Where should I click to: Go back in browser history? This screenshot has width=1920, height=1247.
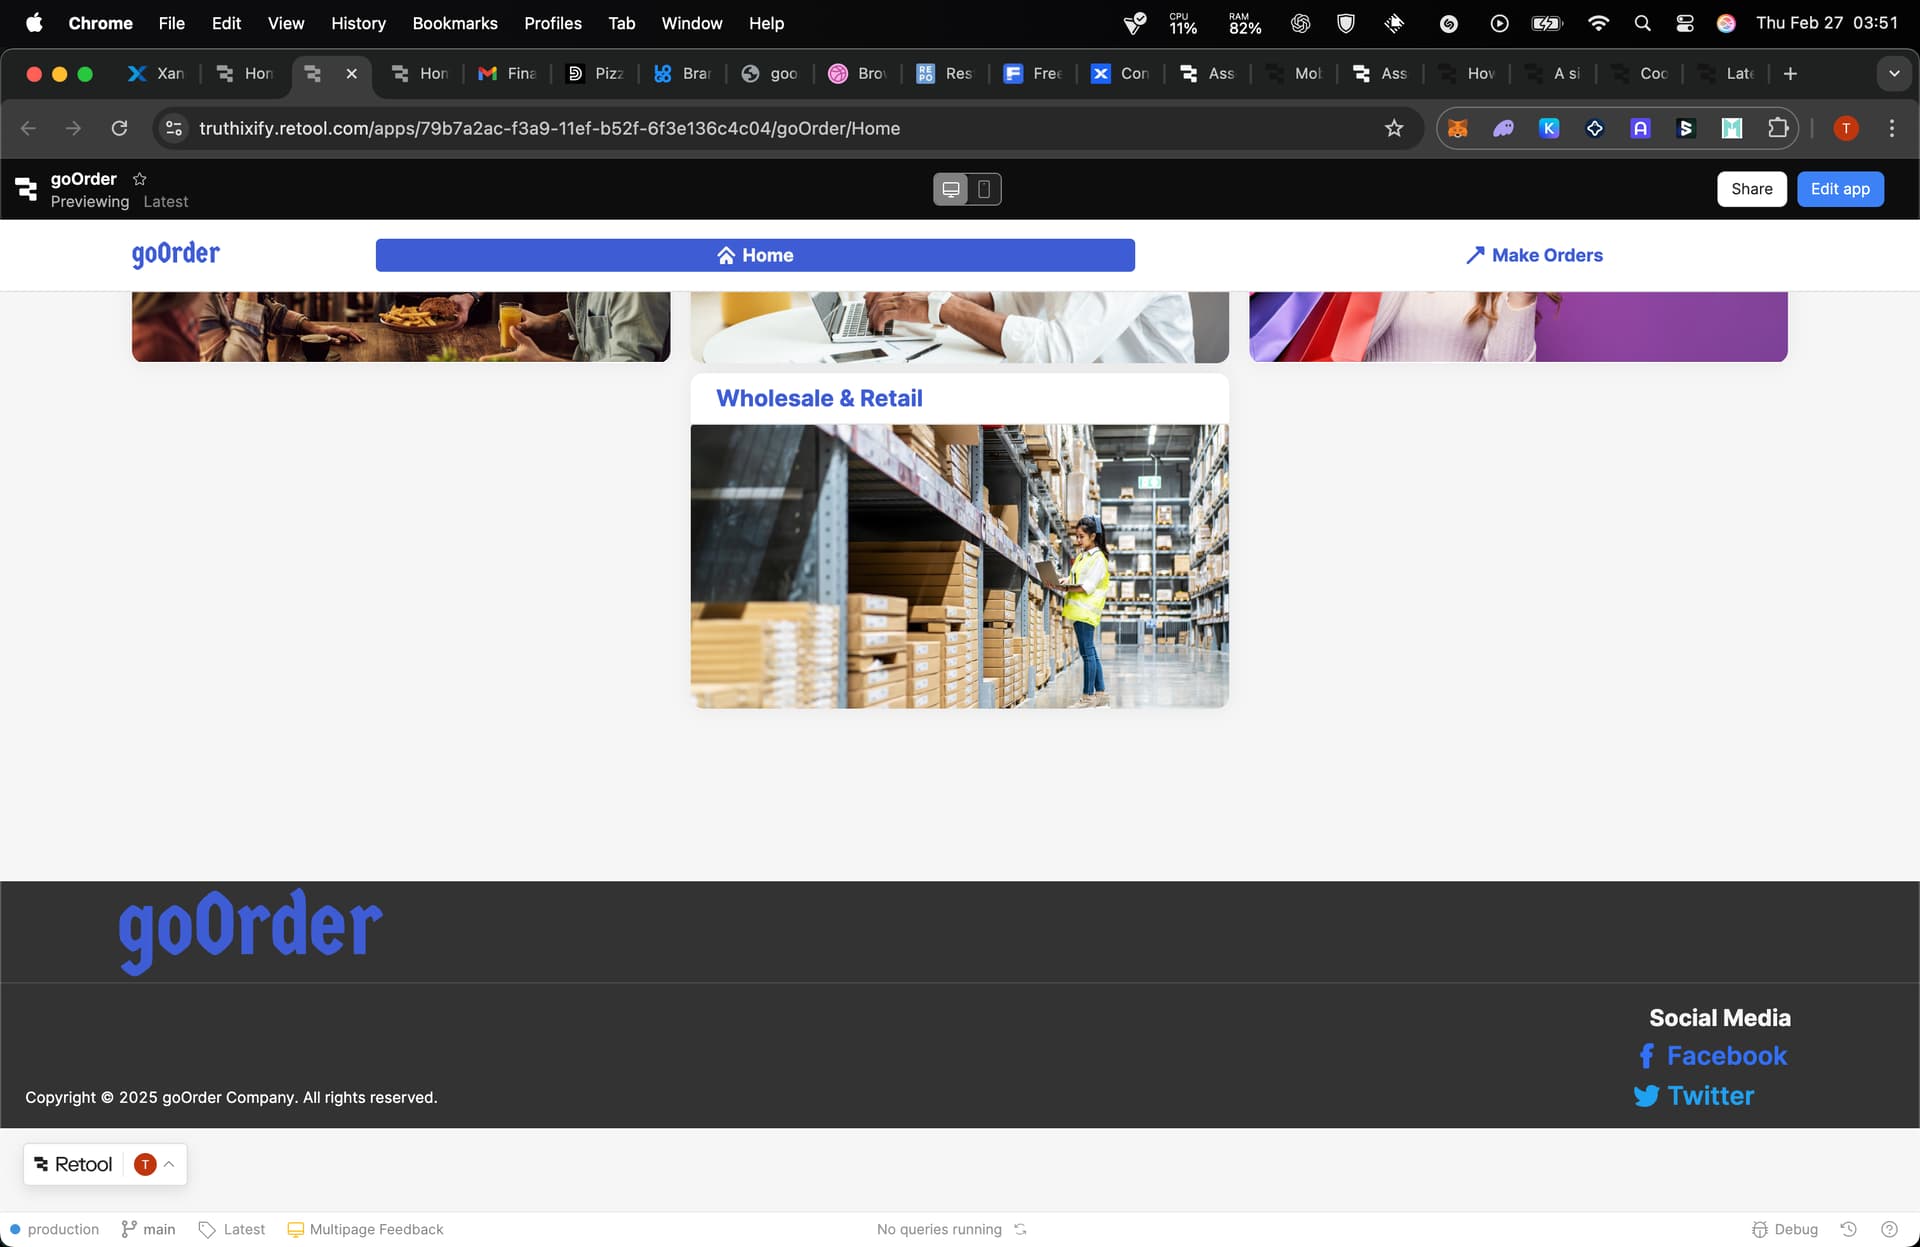[x=28, y=128]
